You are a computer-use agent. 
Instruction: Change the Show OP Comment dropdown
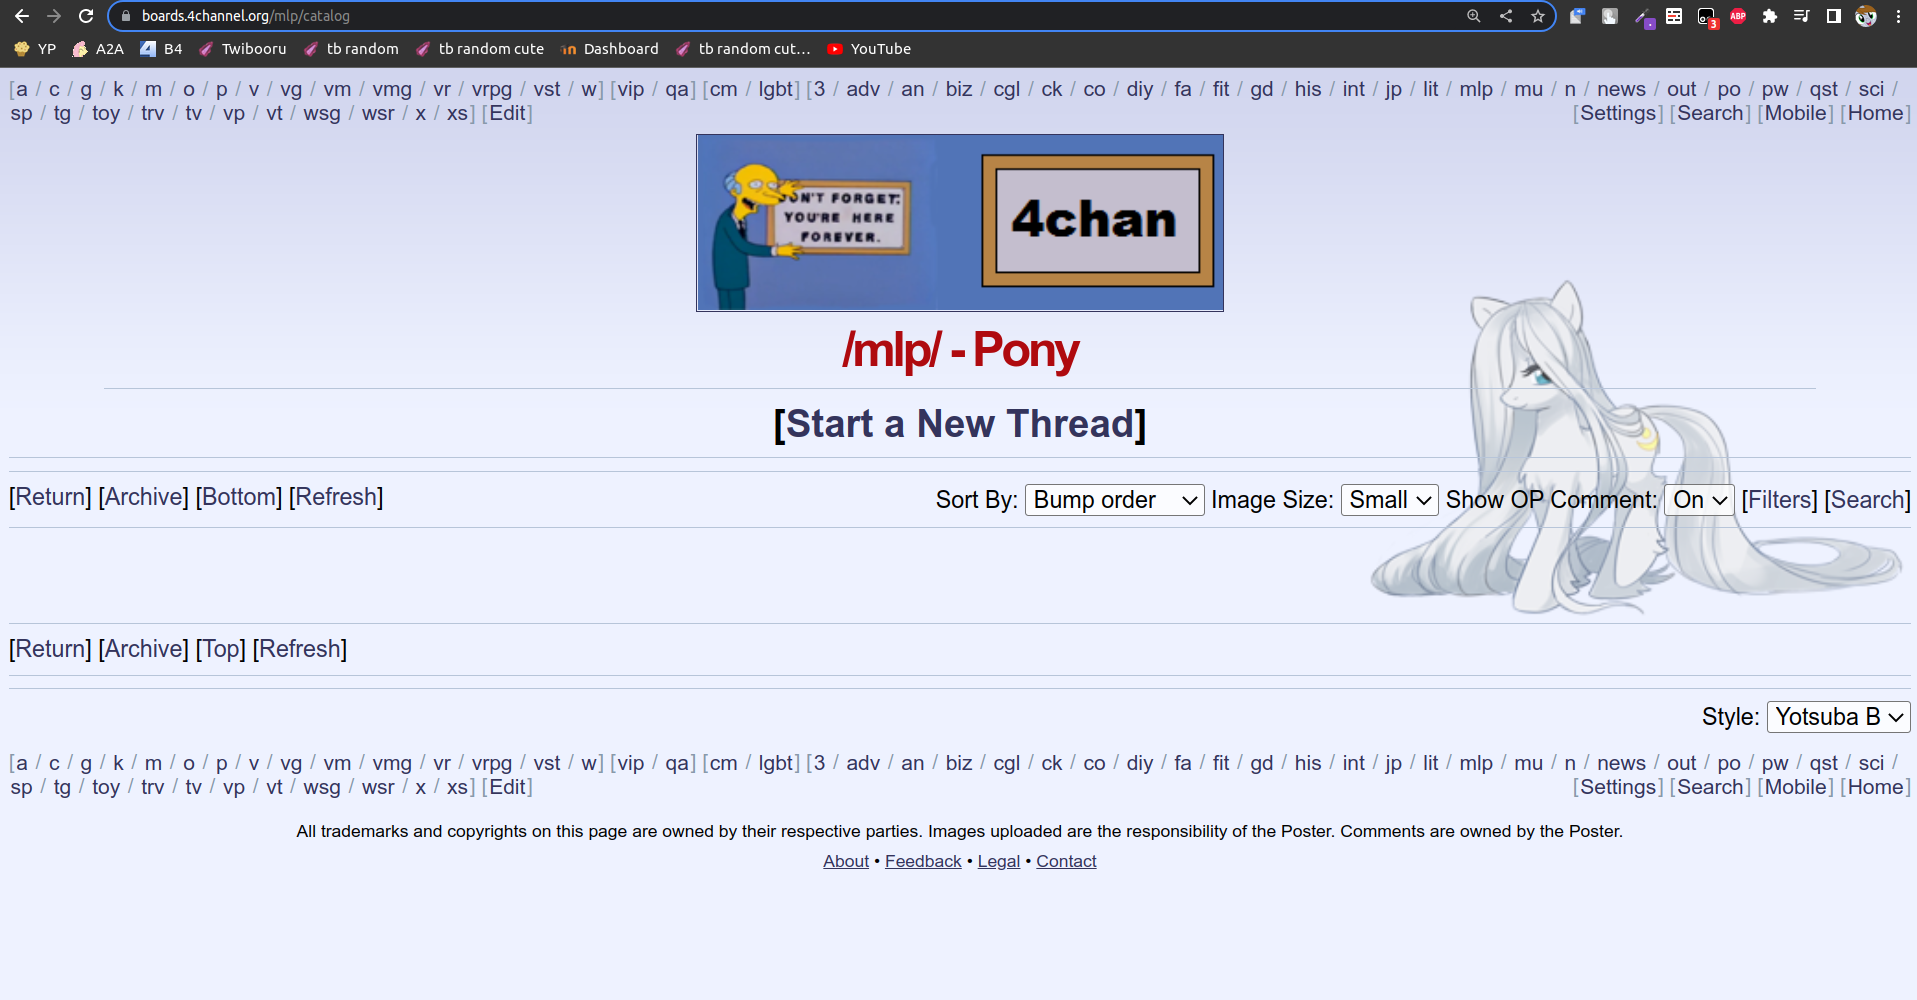[1699, 500]
